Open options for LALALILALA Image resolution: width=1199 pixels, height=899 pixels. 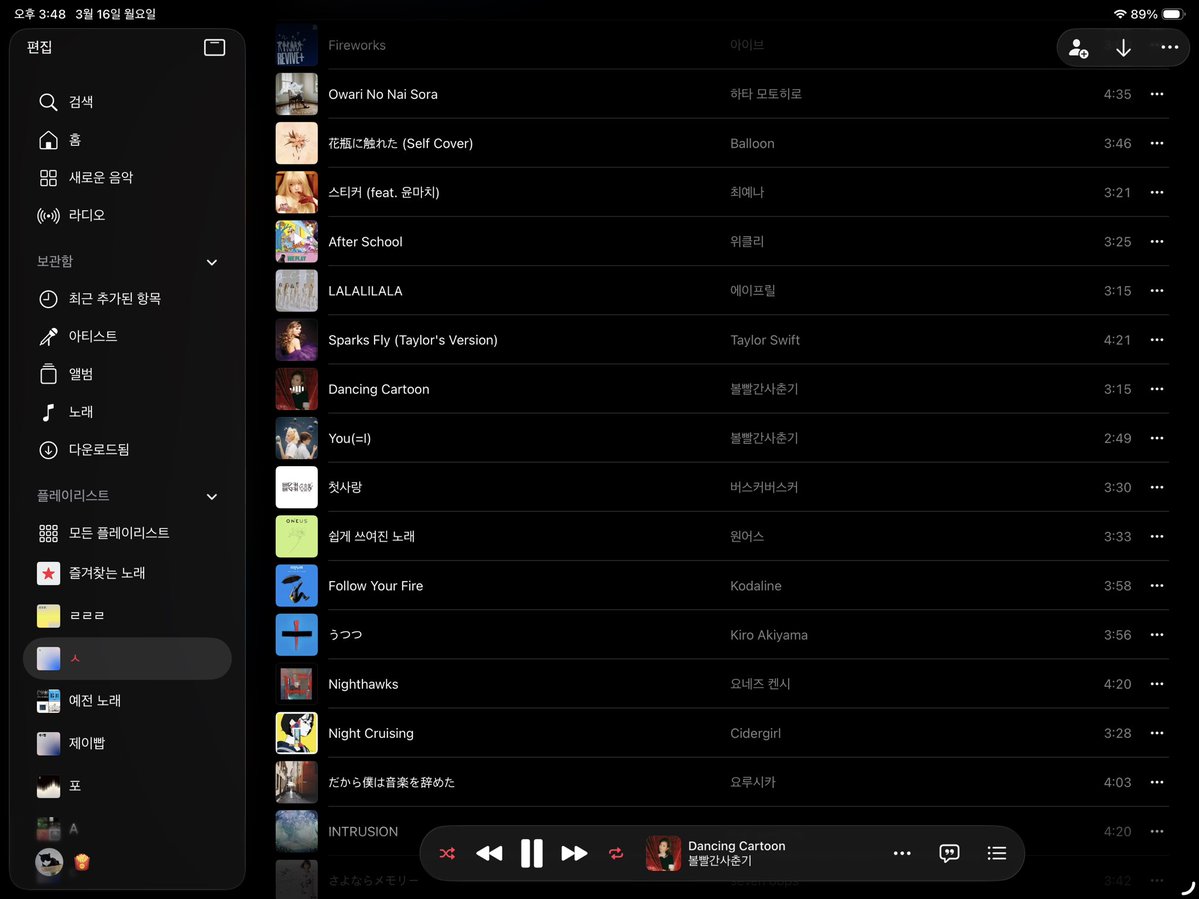(1156, 290)
